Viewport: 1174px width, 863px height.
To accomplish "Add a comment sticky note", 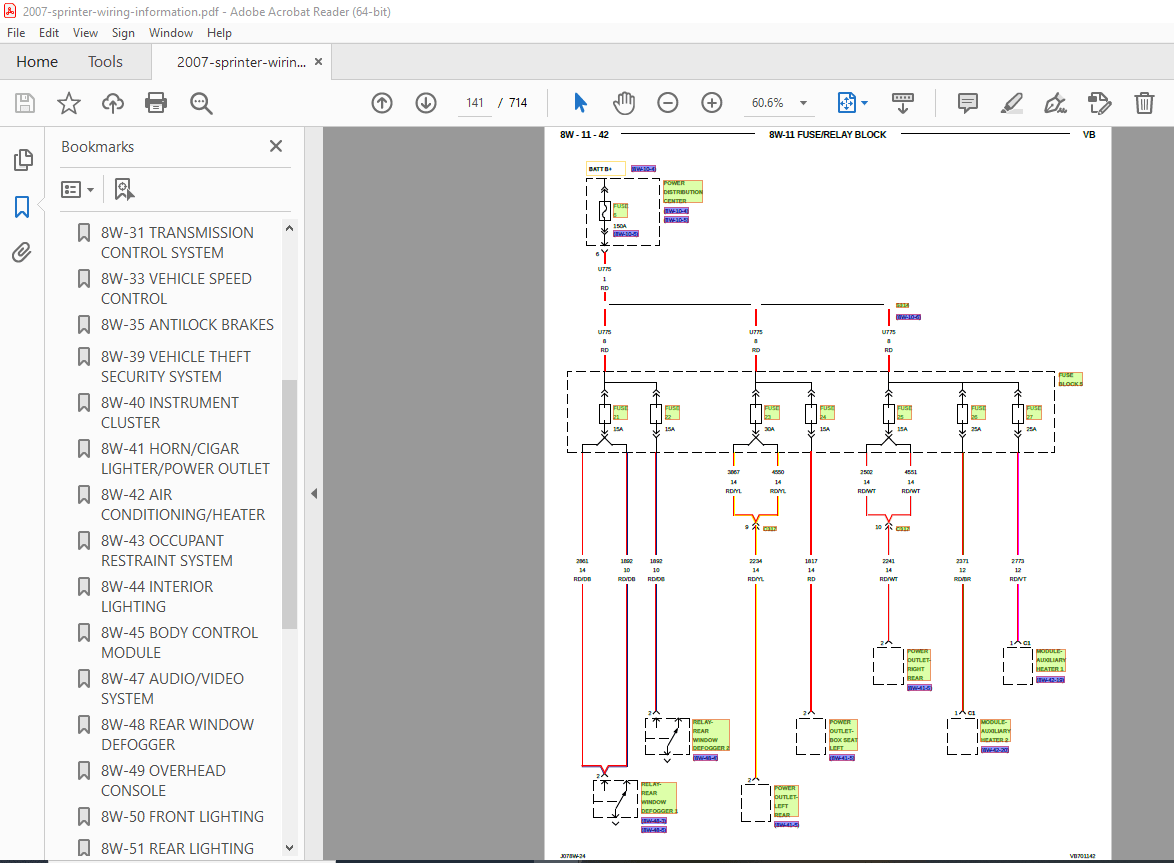I will 967,103.
